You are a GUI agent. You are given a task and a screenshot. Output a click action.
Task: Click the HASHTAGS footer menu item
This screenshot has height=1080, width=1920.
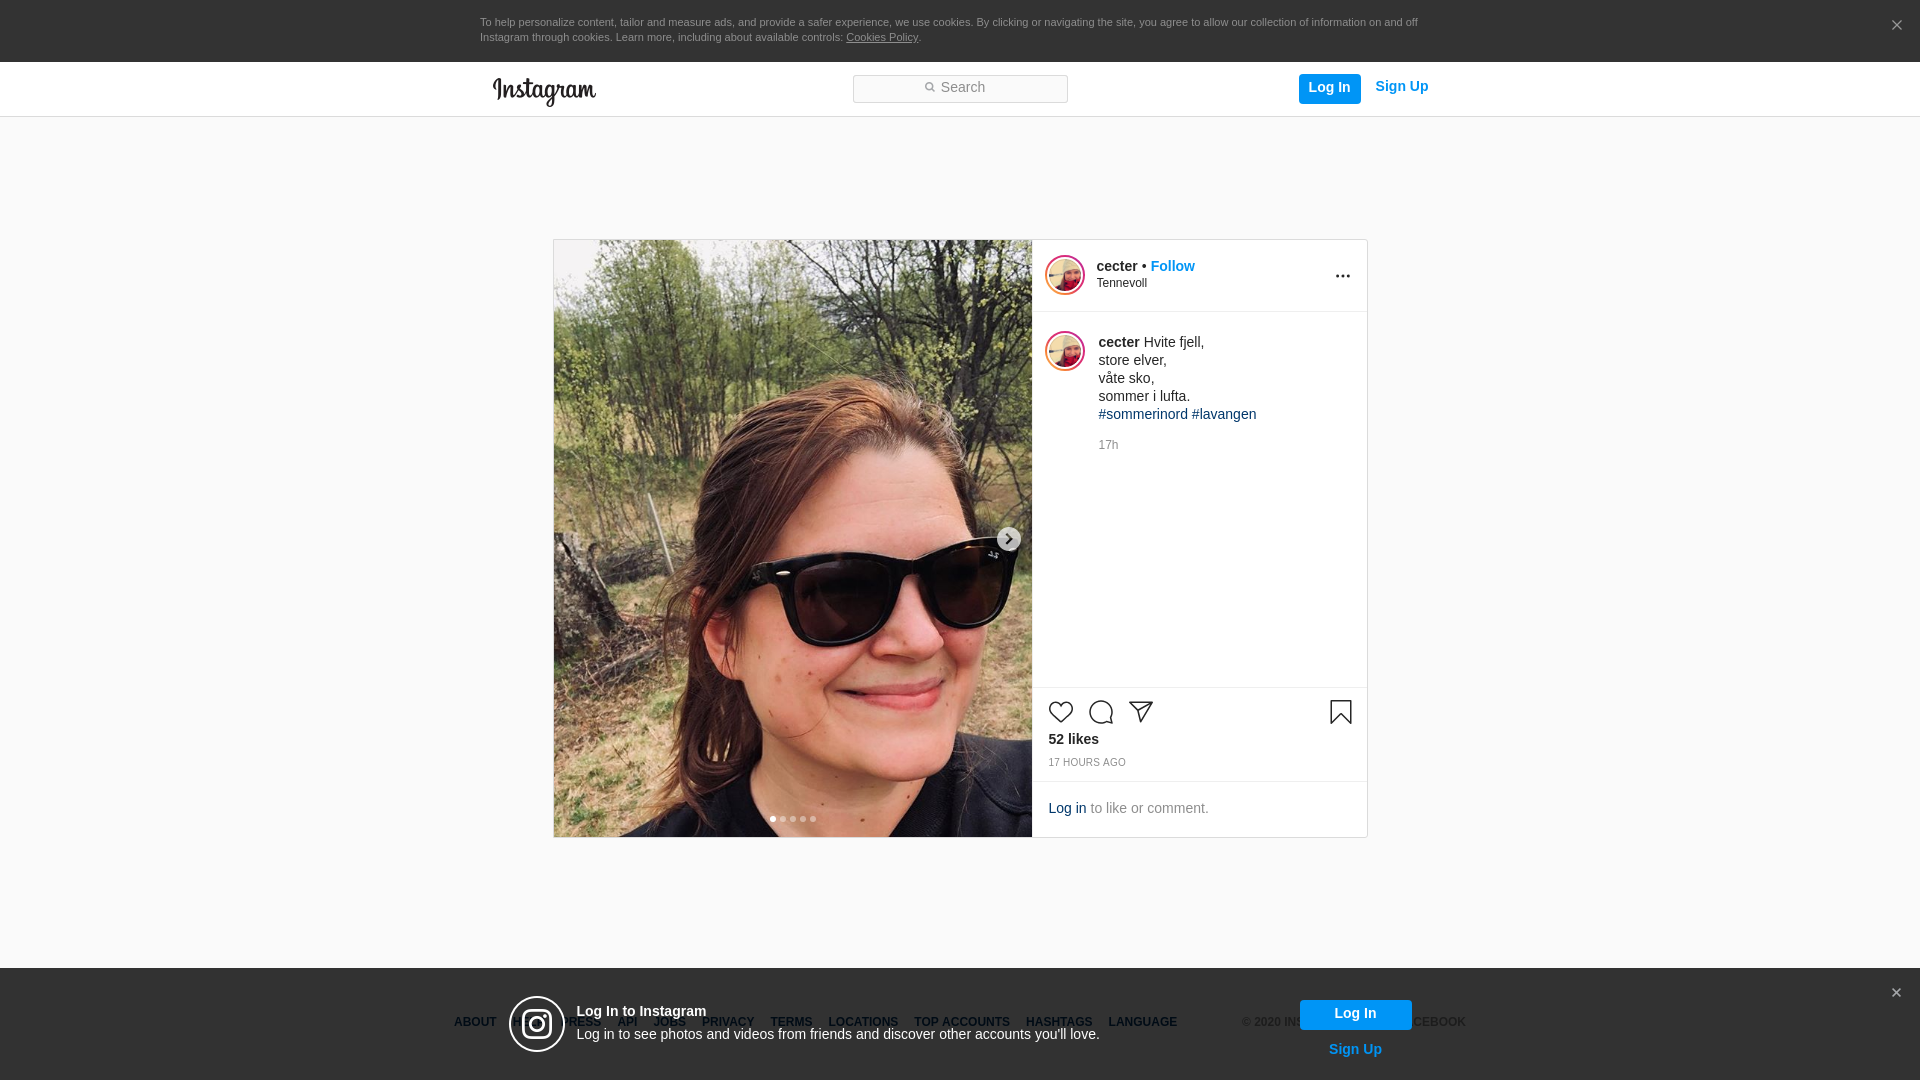[x=1058, y=1022]
